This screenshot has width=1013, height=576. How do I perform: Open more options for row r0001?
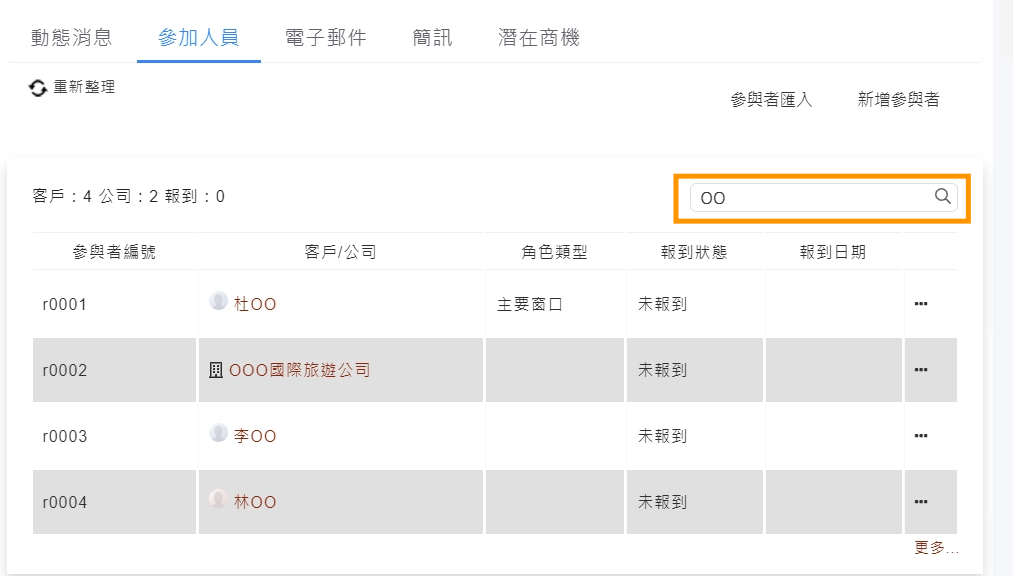[x=921, y=304]
